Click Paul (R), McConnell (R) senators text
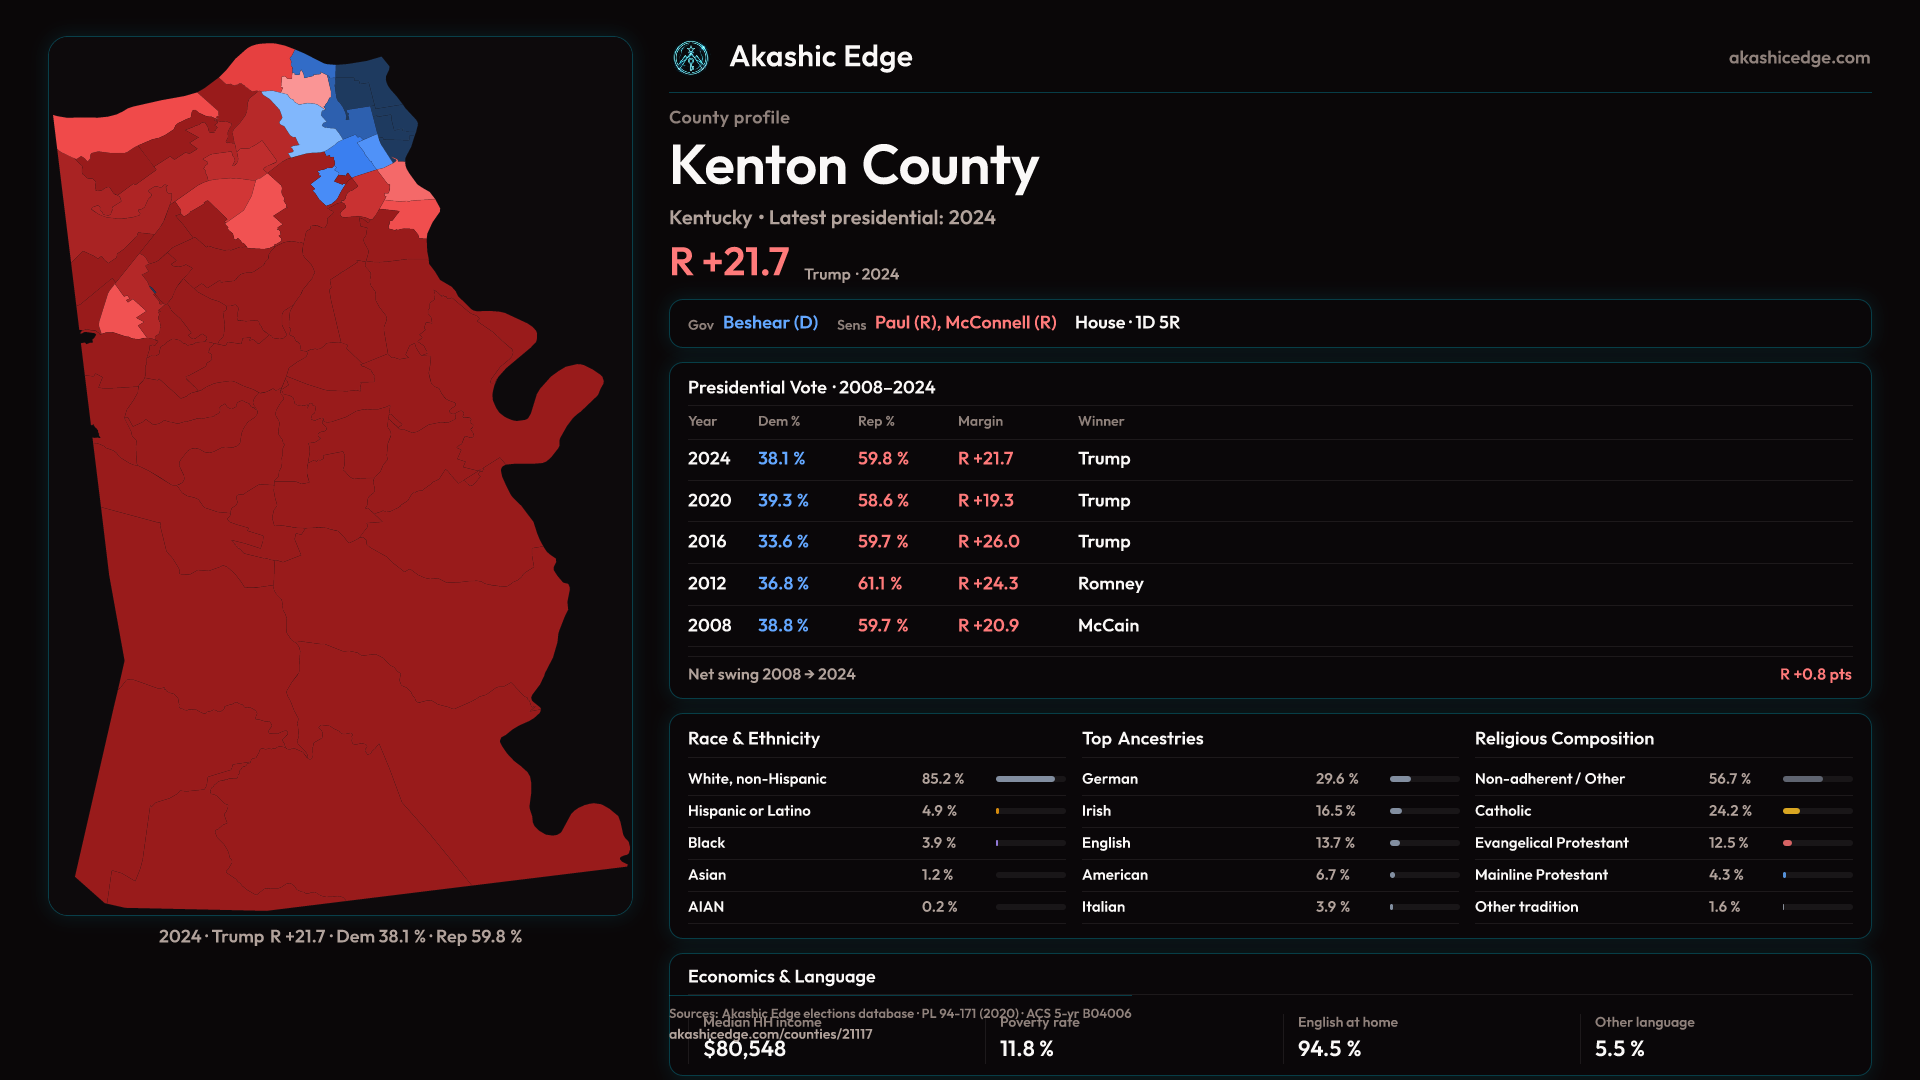Viewport: 1920px width, 1080px height. pyautogui.click(x=965, y=323)
